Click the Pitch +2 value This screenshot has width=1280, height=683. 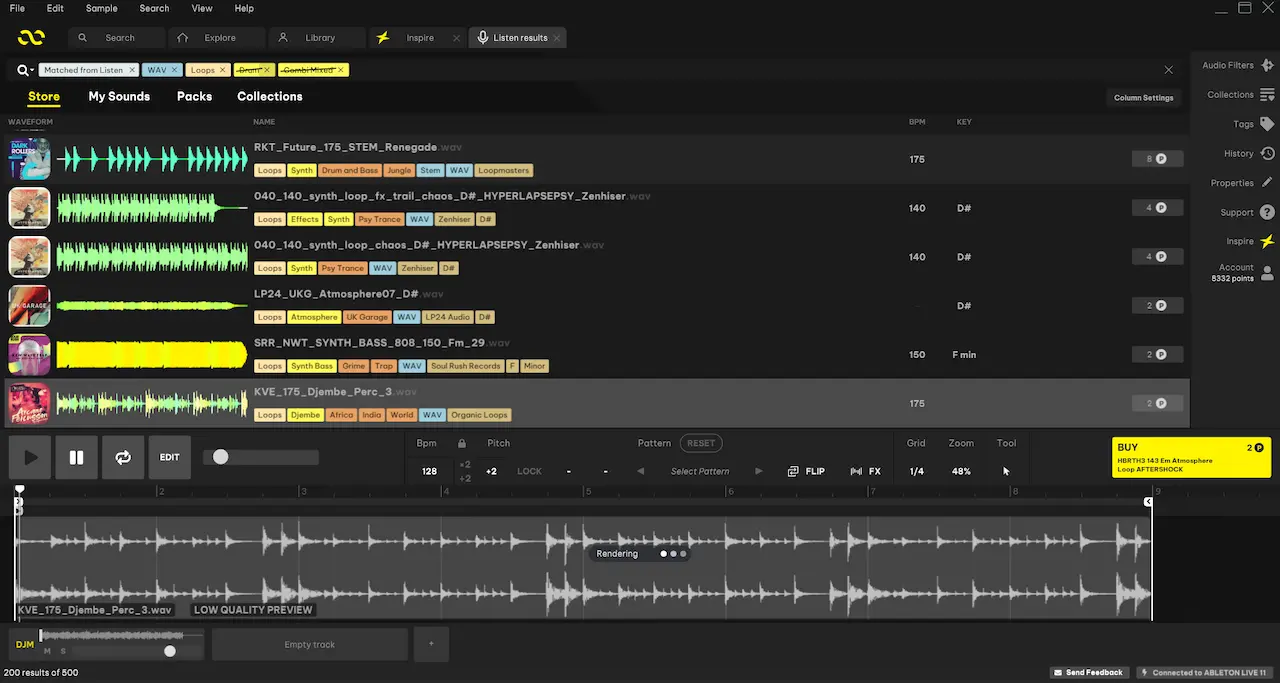(491, 471)
